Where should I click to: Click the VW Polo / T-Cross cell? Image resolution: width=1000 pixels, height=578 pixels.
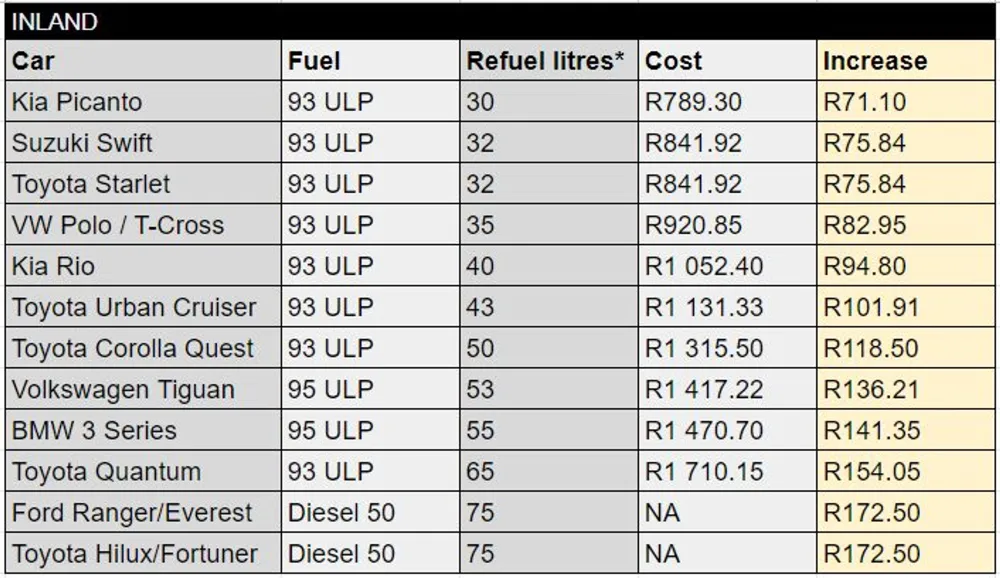(x=143, y=225)
